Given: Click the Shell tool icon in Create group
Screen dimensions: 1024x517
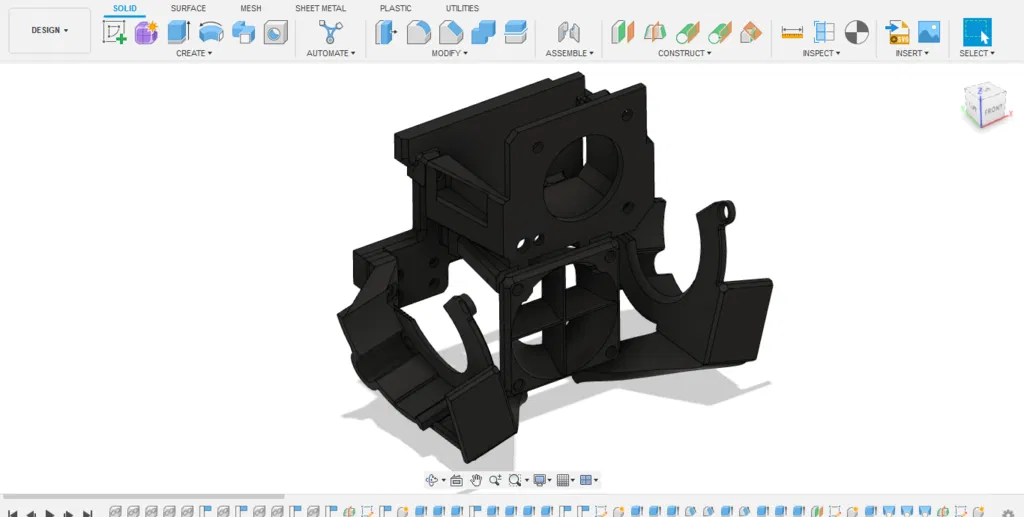Looking at the screenshot, I should tap(276, 32).
